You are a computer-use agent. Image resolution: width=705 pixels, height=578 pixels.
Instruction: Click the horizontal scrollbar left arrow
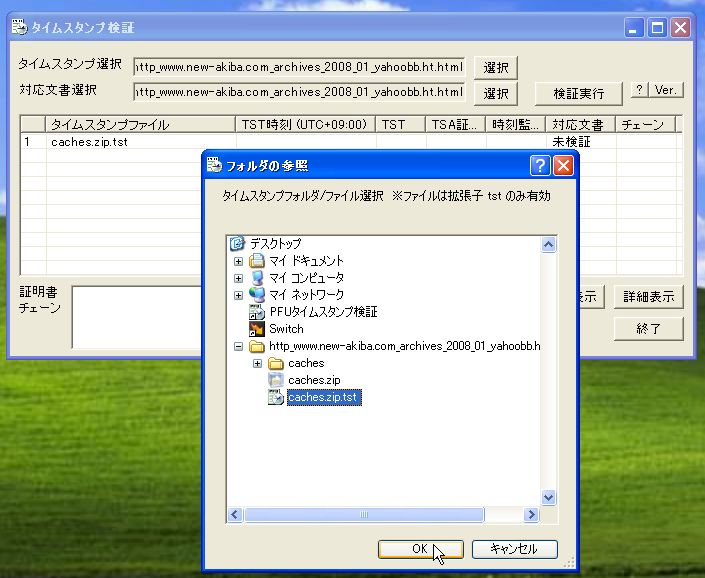(235, 514)
